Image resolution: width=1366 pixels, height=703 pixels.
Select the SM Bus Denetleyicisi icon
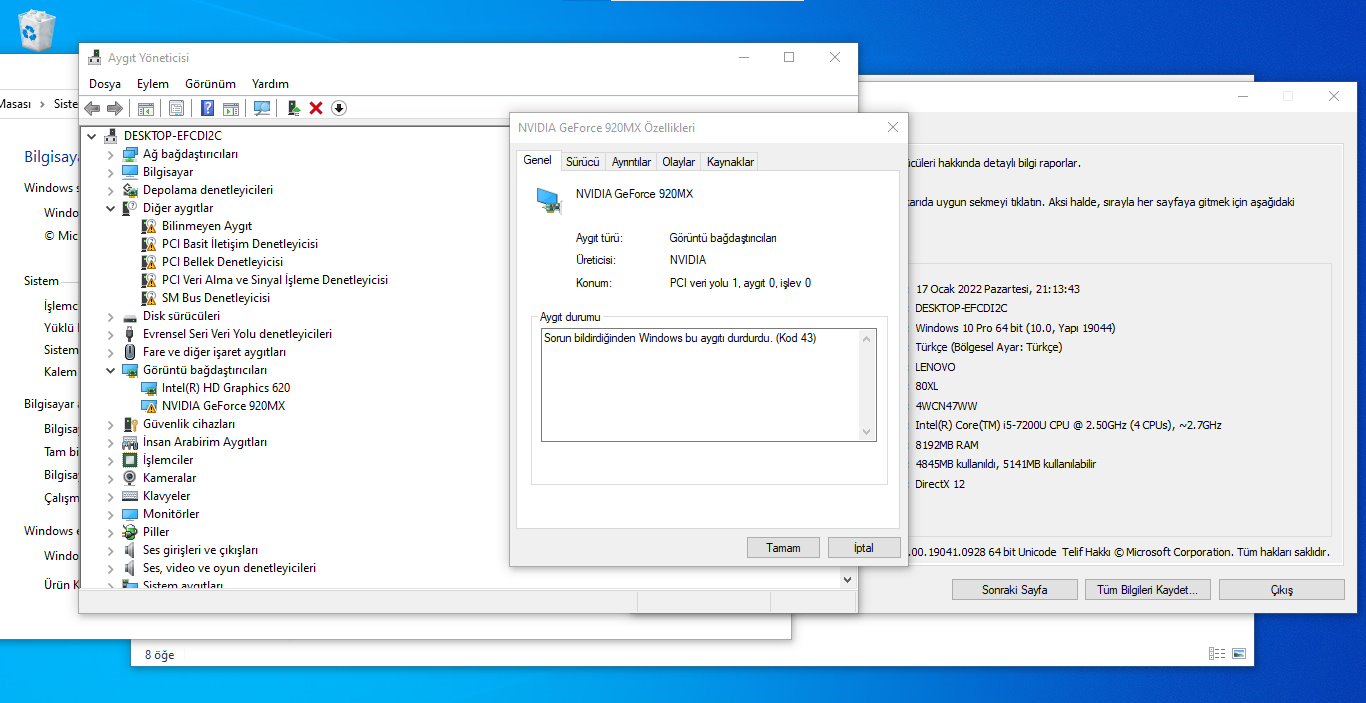[149, 298]
